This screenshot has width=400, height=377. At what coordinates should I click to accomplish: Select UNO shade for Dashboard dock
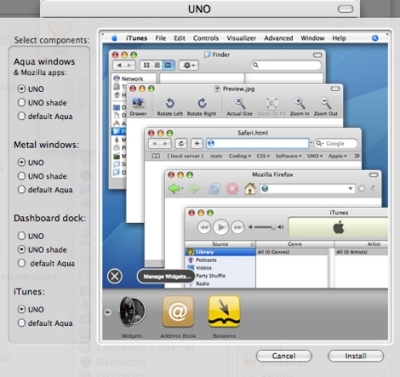click(x=22, y=249)
